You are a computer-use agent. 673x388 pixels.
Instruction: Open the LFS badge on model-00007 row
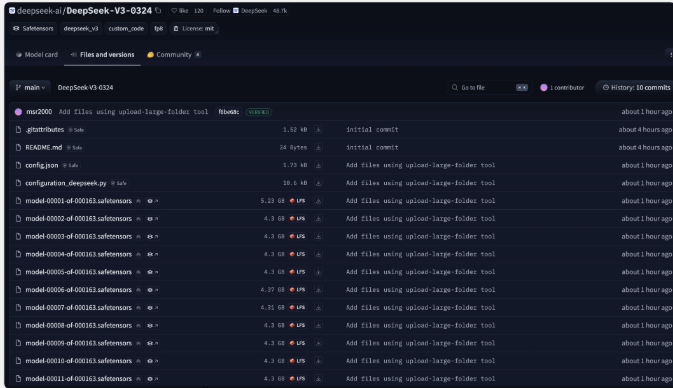point(297,308)
